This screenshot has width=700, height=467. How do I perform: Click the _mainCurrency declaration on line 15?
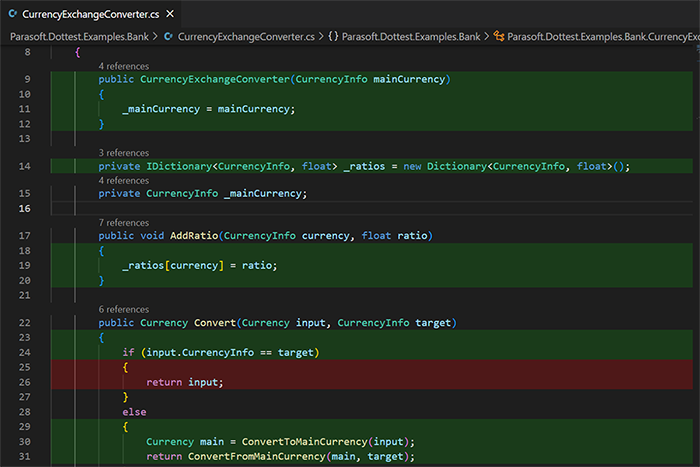pos(265,193)
